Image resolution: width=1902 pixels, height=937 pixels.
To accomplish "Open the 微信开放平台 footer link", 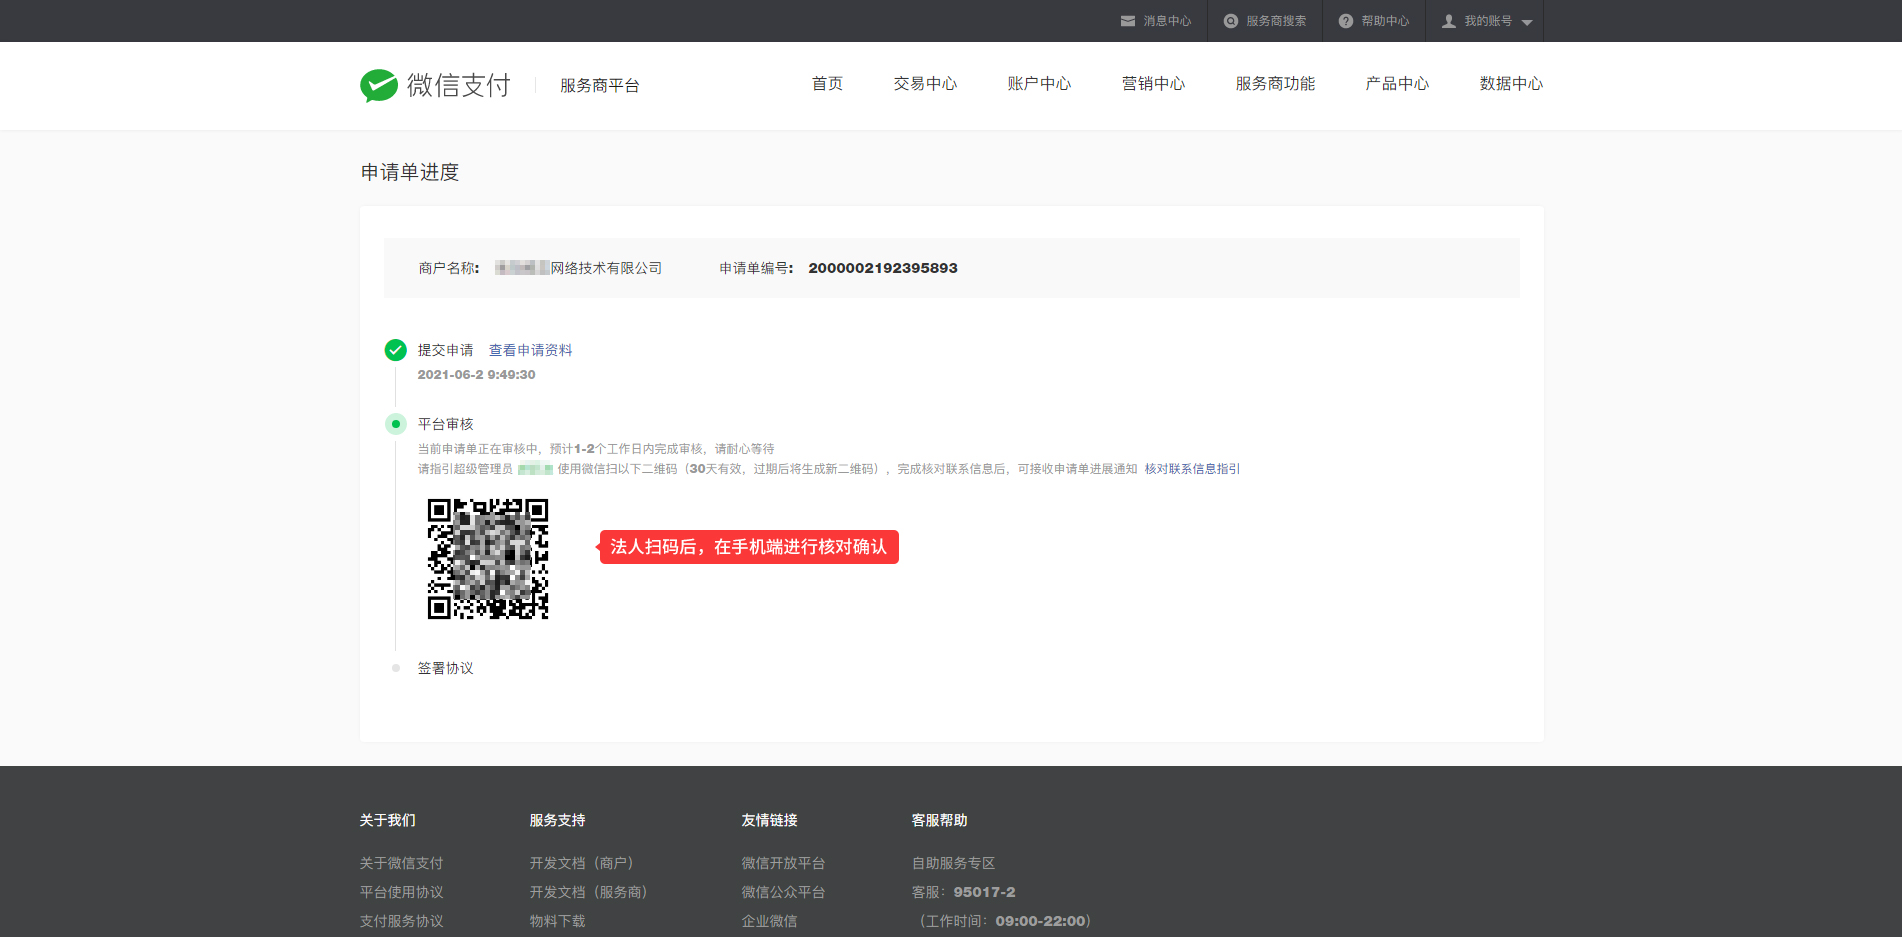I will point(783,863).
